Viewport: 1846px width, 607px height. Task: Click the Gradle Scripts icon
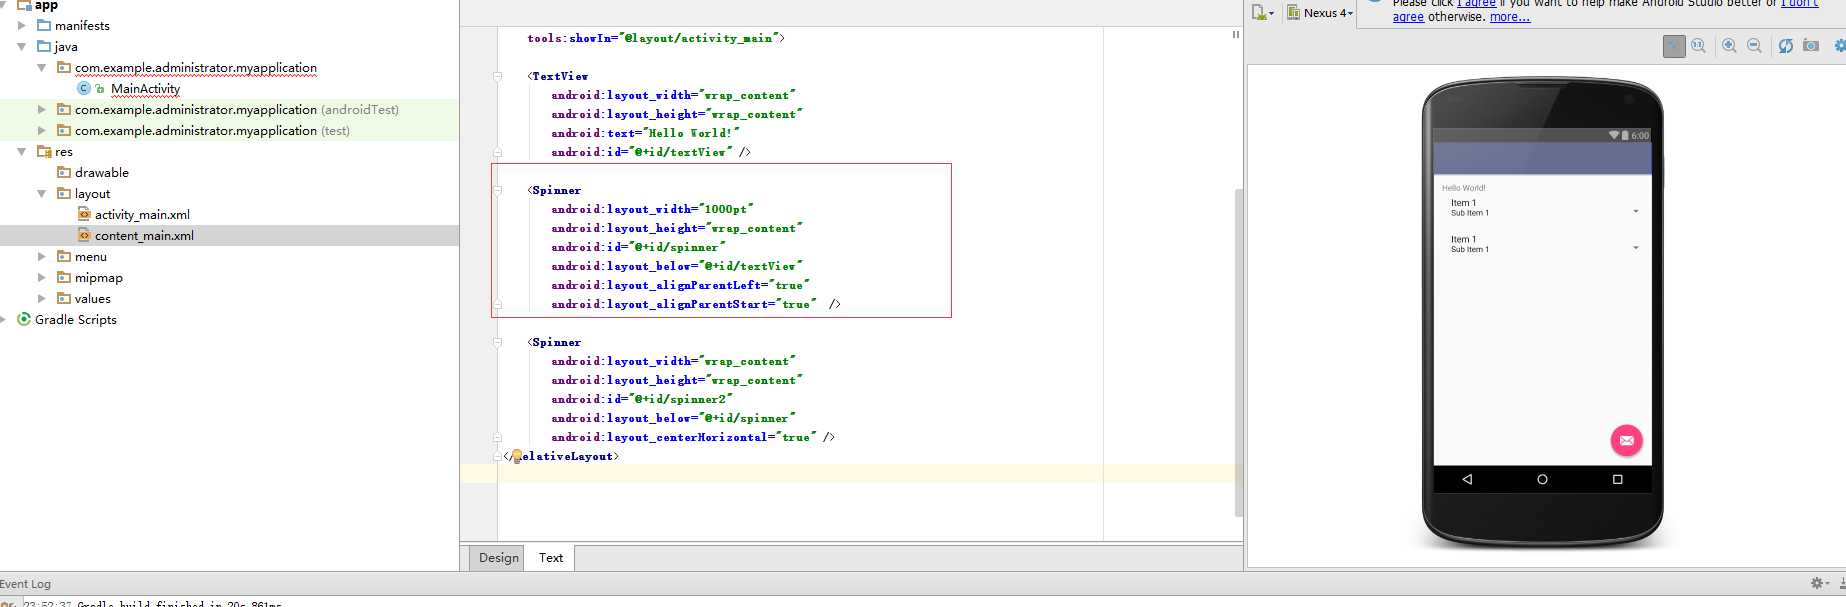pos(24,319)
